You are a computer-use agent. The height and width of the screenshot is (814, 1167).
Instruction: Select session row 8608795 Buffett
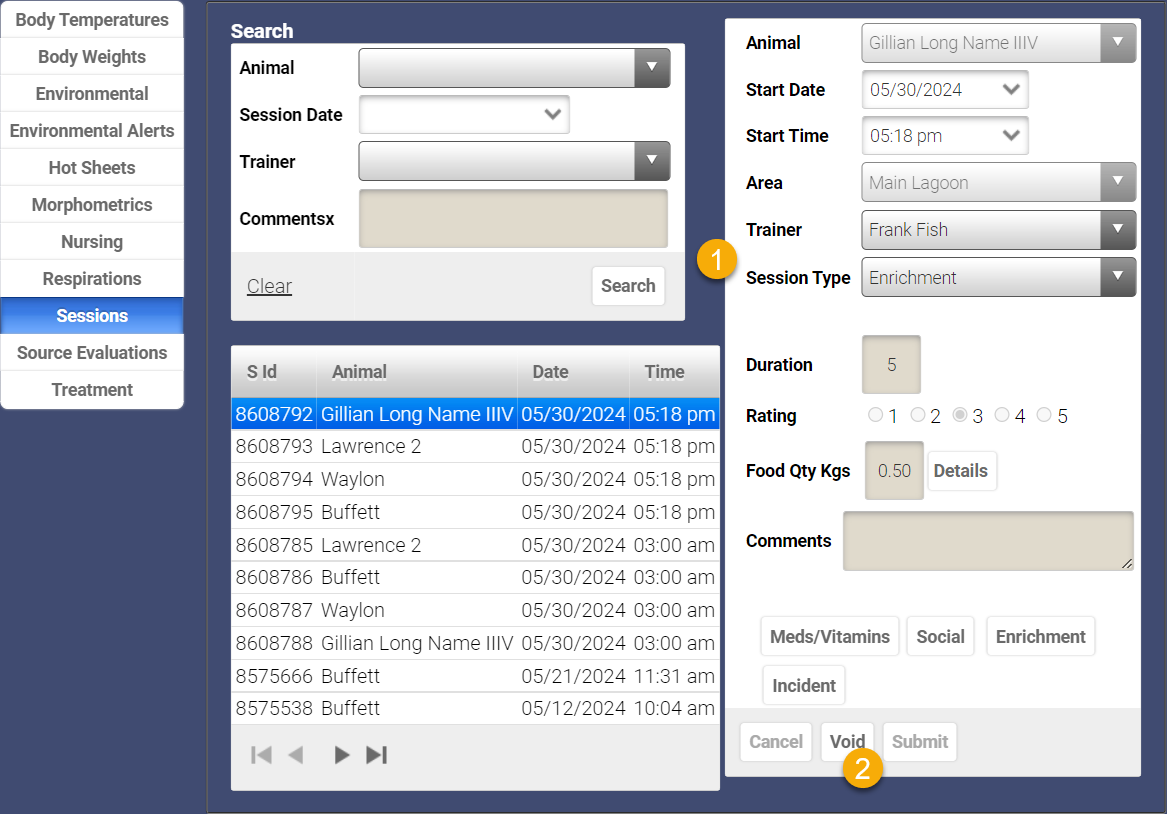476,512
